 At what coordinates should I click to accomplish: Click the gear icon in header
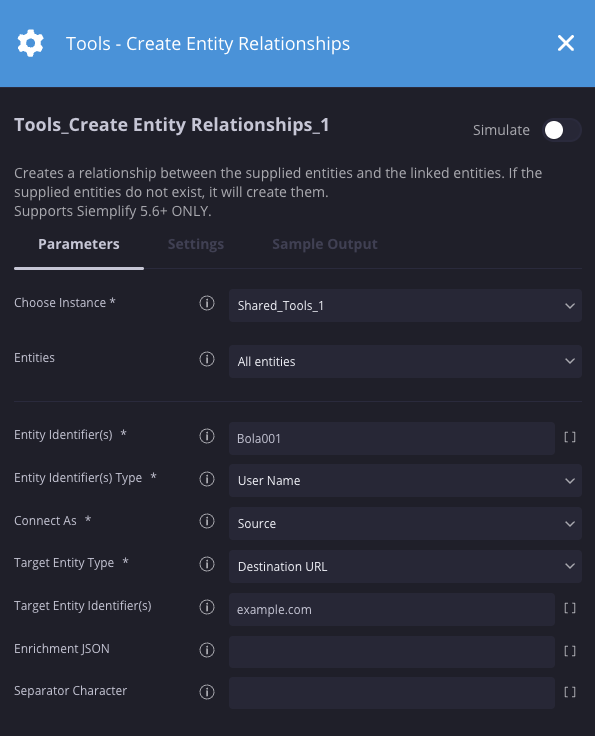(x=31, y=43)
